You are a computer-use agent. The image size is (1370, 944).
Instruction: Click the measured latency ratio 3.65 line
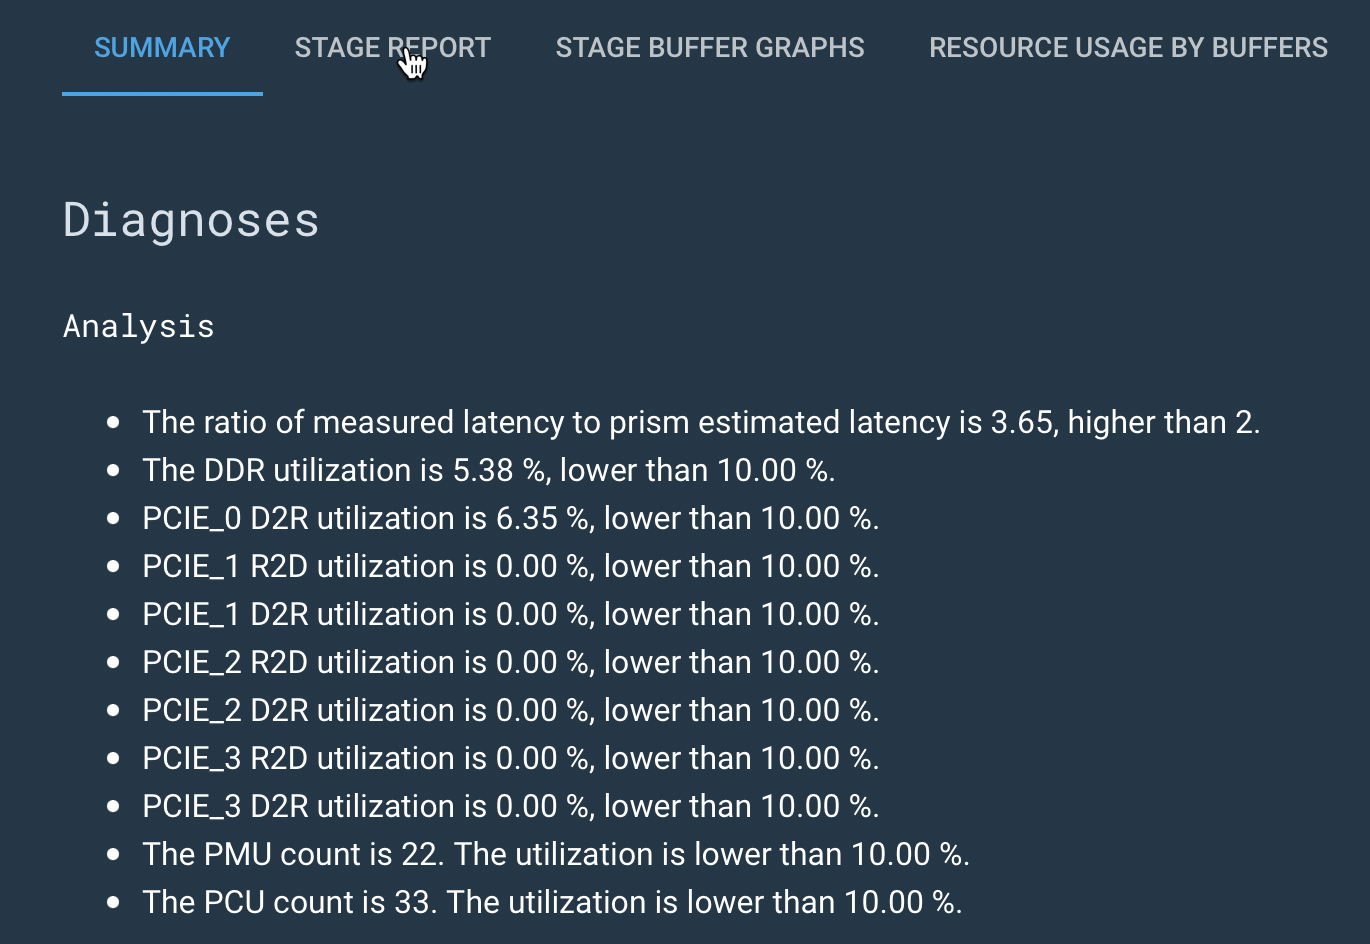coord(700,423)
